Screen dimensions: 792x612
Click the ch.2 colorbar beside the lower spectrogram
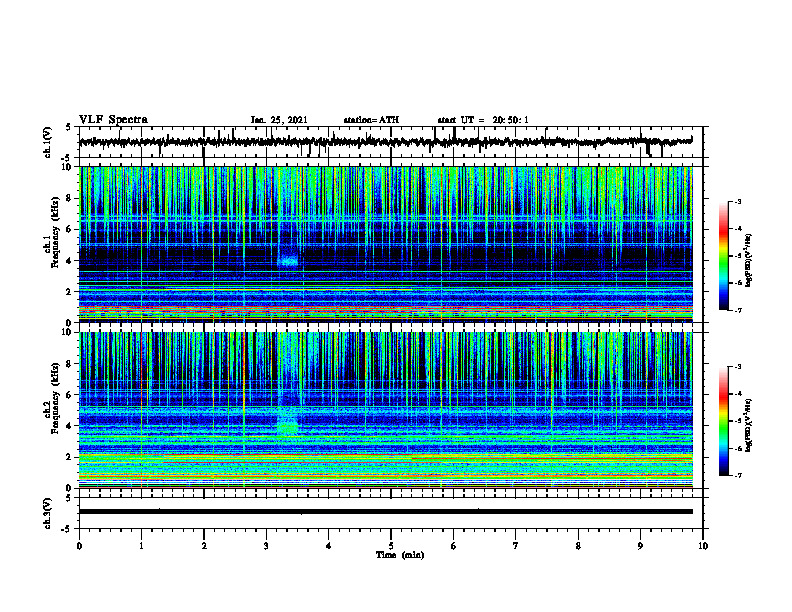tap(723, 421)
